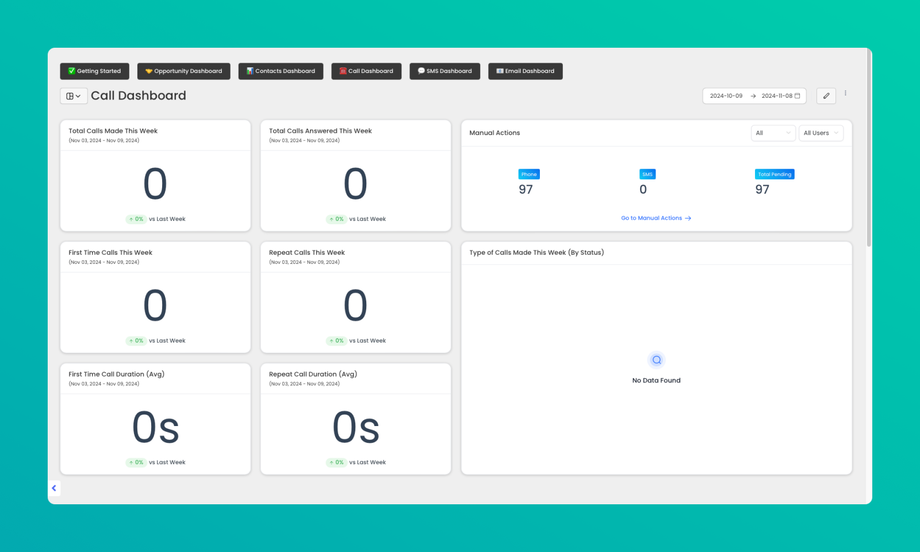The height and width of the screenshot is (552, 920).
Task: Open the three-dot more options menu
Action: coord(845,93)
